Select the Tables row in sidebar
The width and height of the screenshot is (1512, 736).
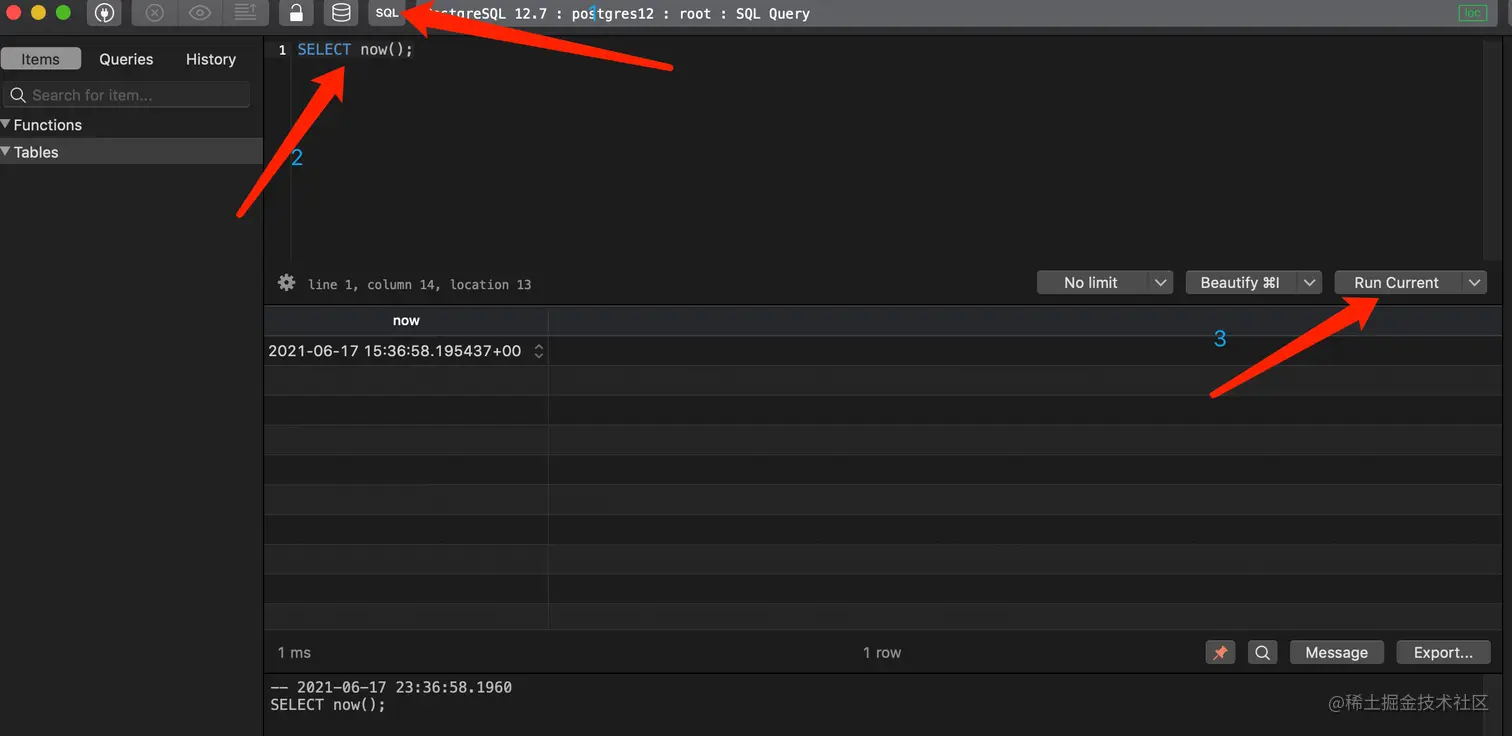coord(131,152)
